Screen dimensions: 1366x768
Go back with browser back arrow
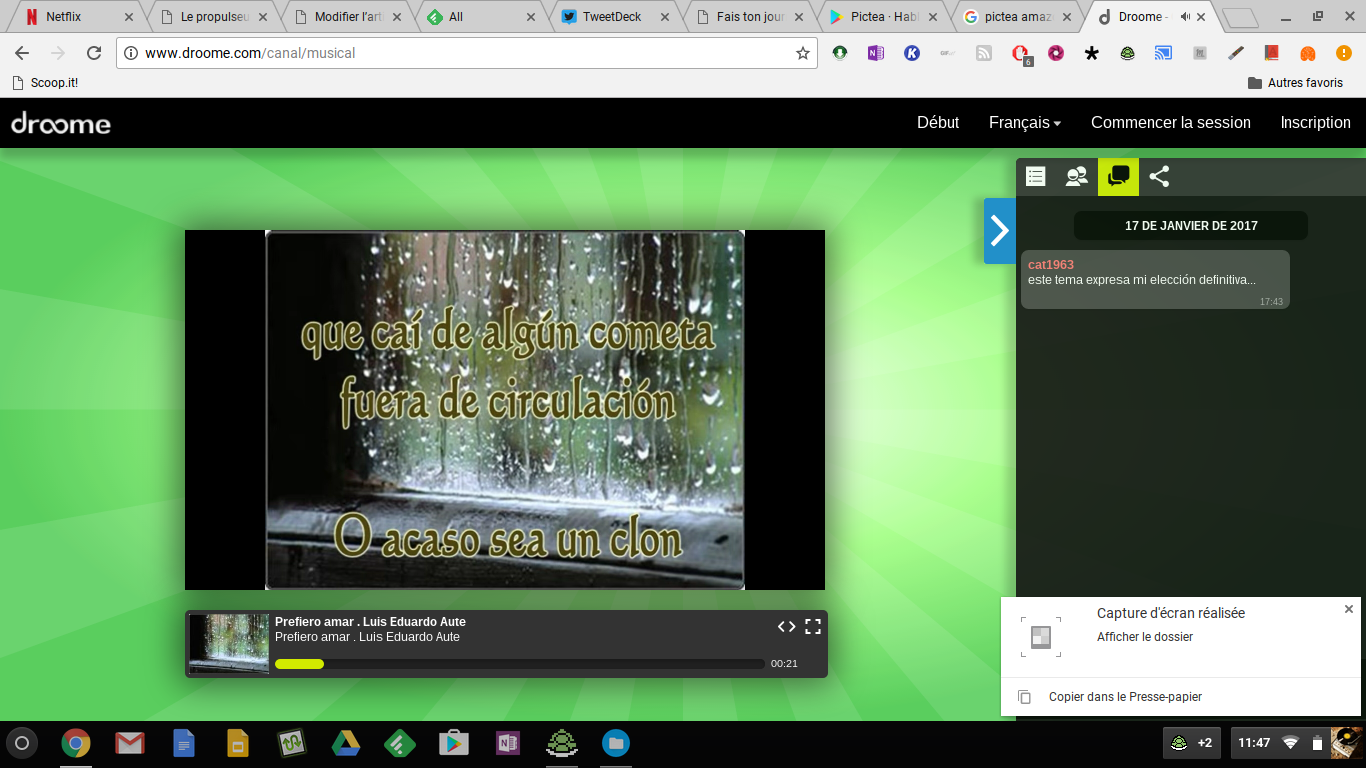[x=22, y=53]
